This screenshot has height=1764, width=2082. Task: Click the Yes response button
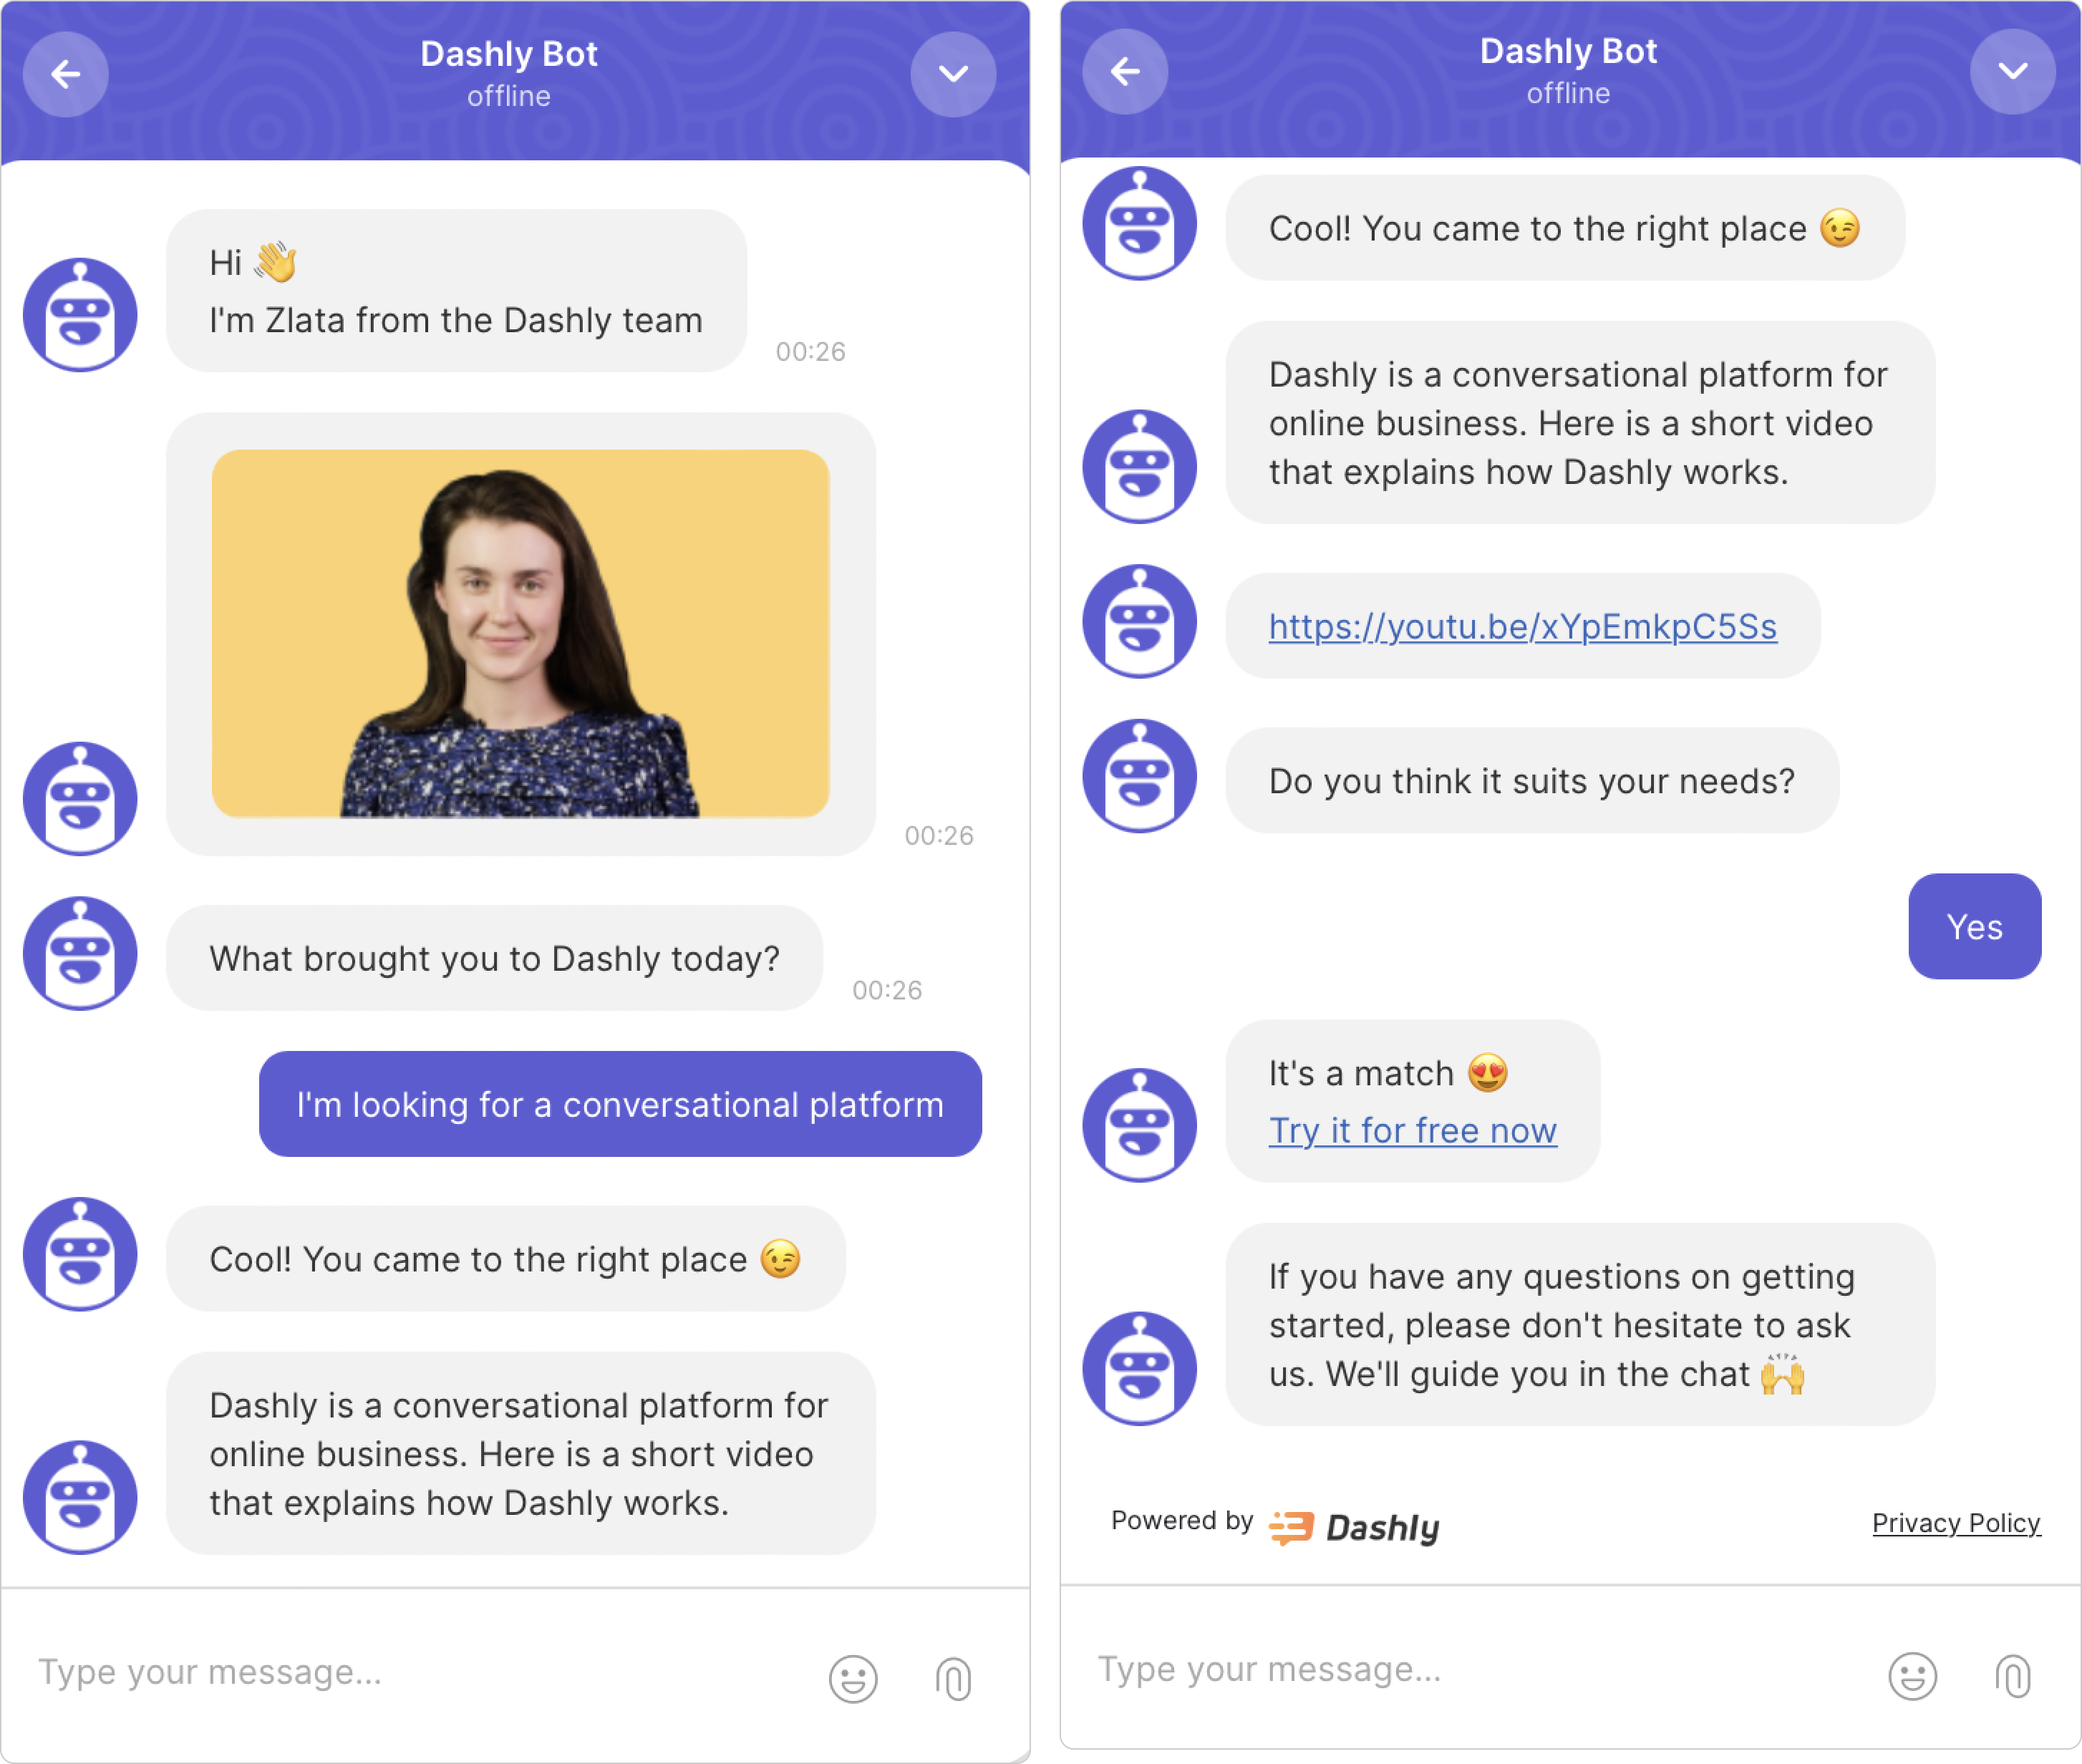pos(1973,926)
